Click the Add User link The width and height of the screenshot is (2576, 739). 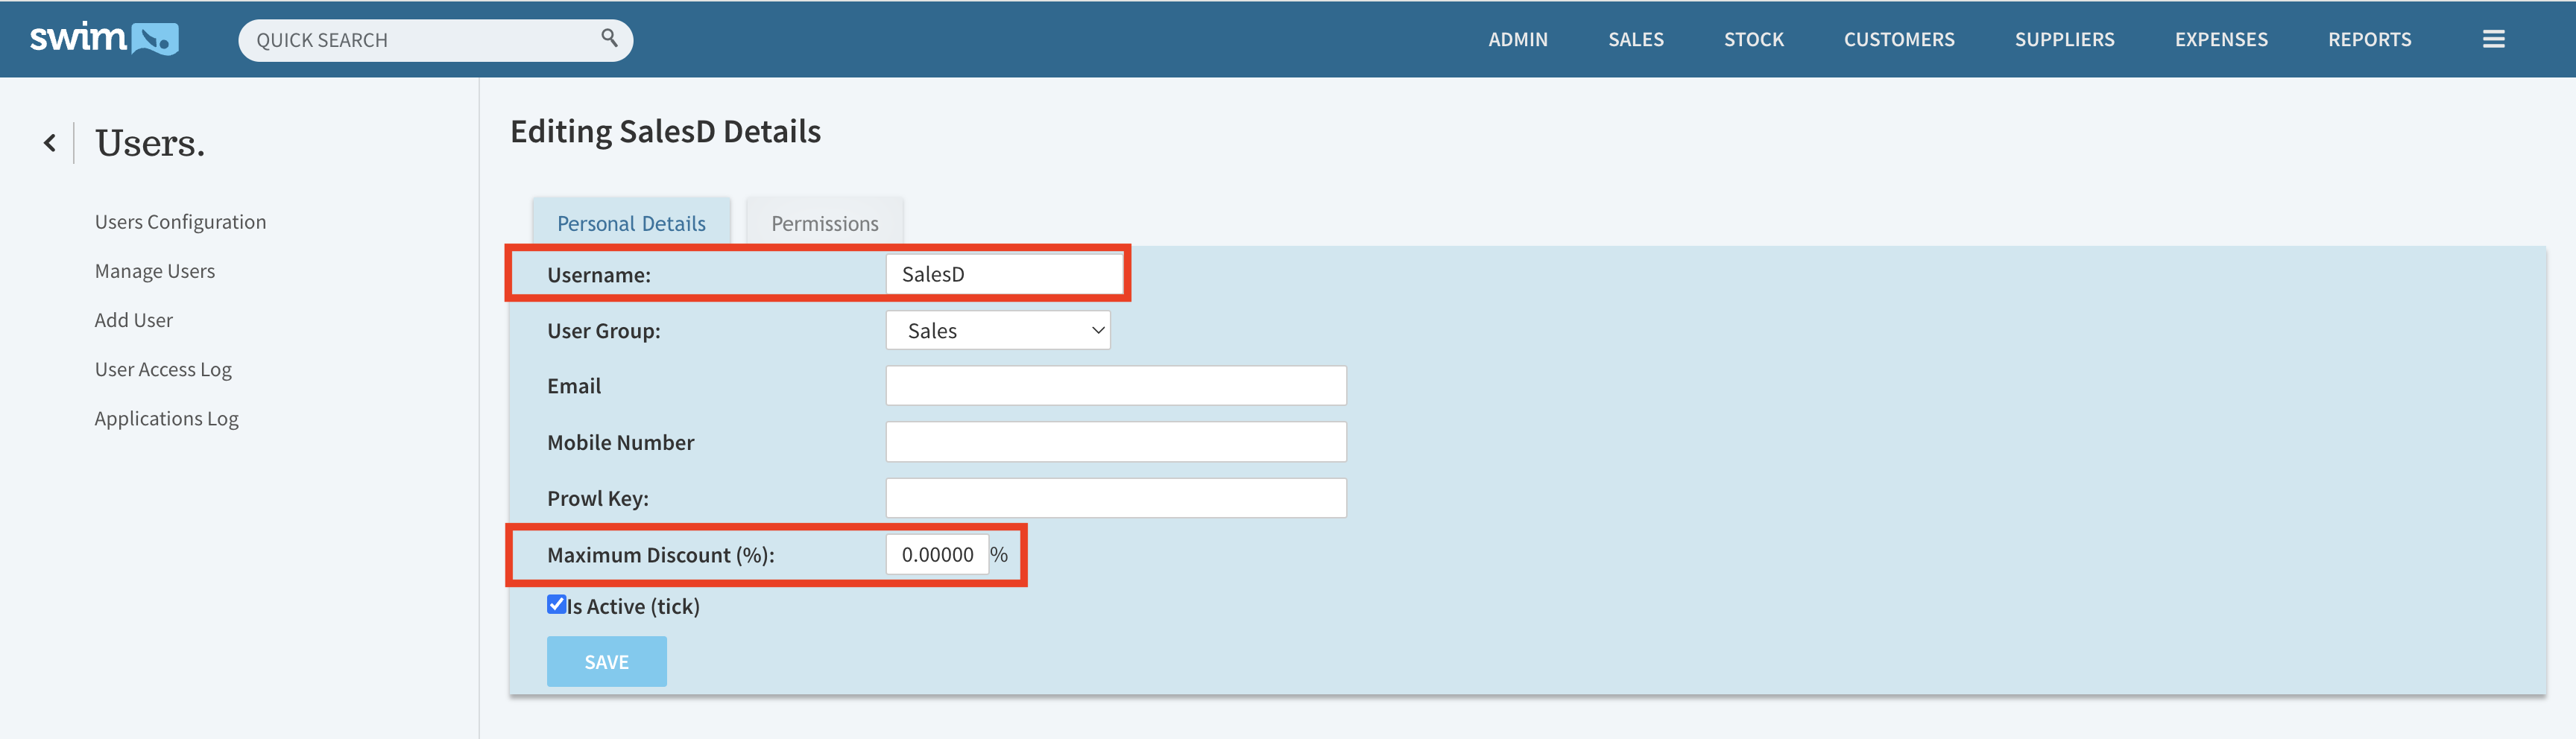pyautogui.click(x=134, y=320)
